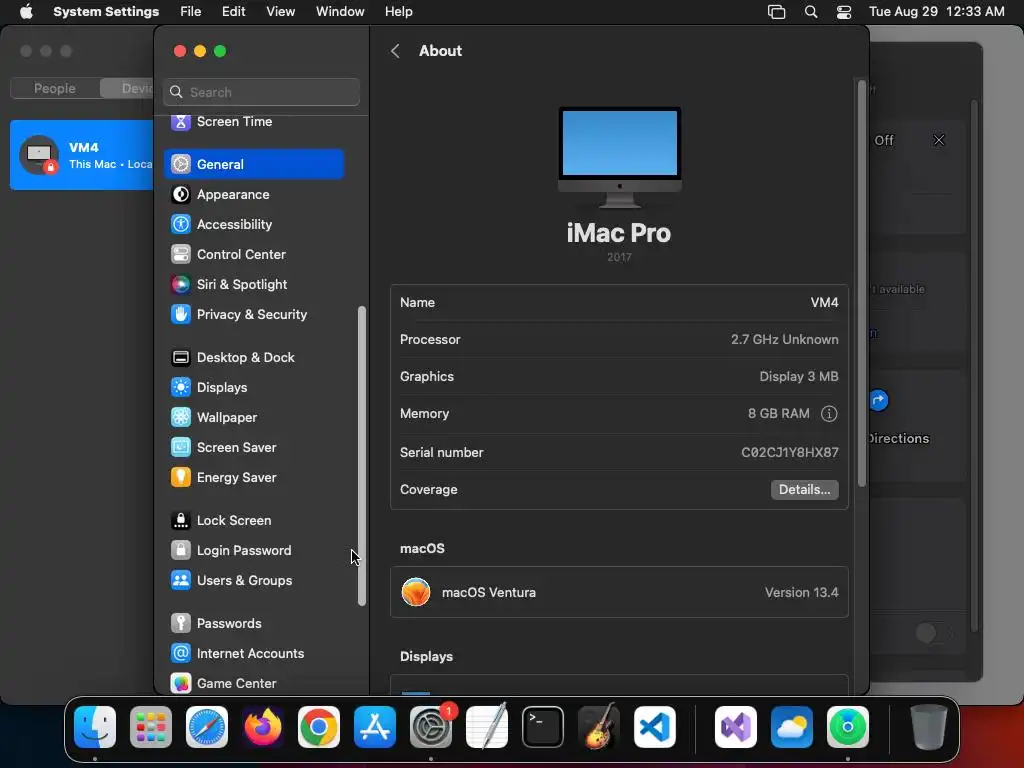Image resolution: width=1024 pixels, height=768 pixels.
Task: Click Directions icon in Find My window
Action: click(x=879, y=400)
